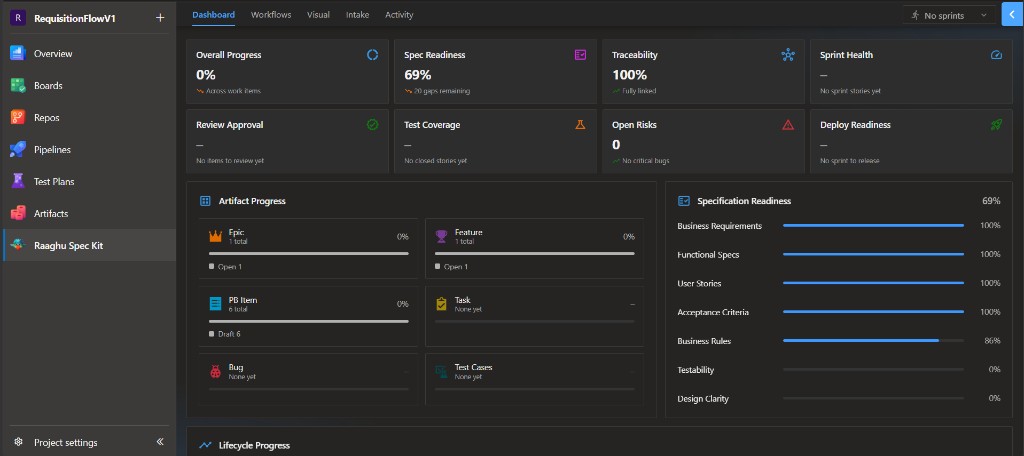Open the No sprints dropdown
The height and width of the screenshot is (456, 1024).
pyautogui.click(x=950, y=15)
